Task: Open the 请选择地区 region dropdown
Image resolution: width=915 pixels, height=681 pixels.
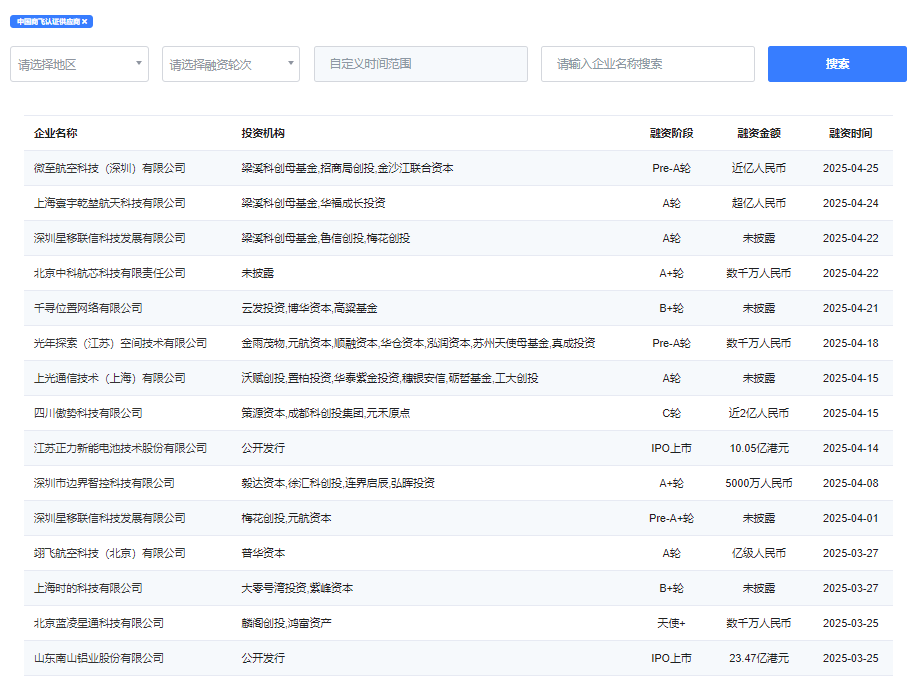Action: 79,64
